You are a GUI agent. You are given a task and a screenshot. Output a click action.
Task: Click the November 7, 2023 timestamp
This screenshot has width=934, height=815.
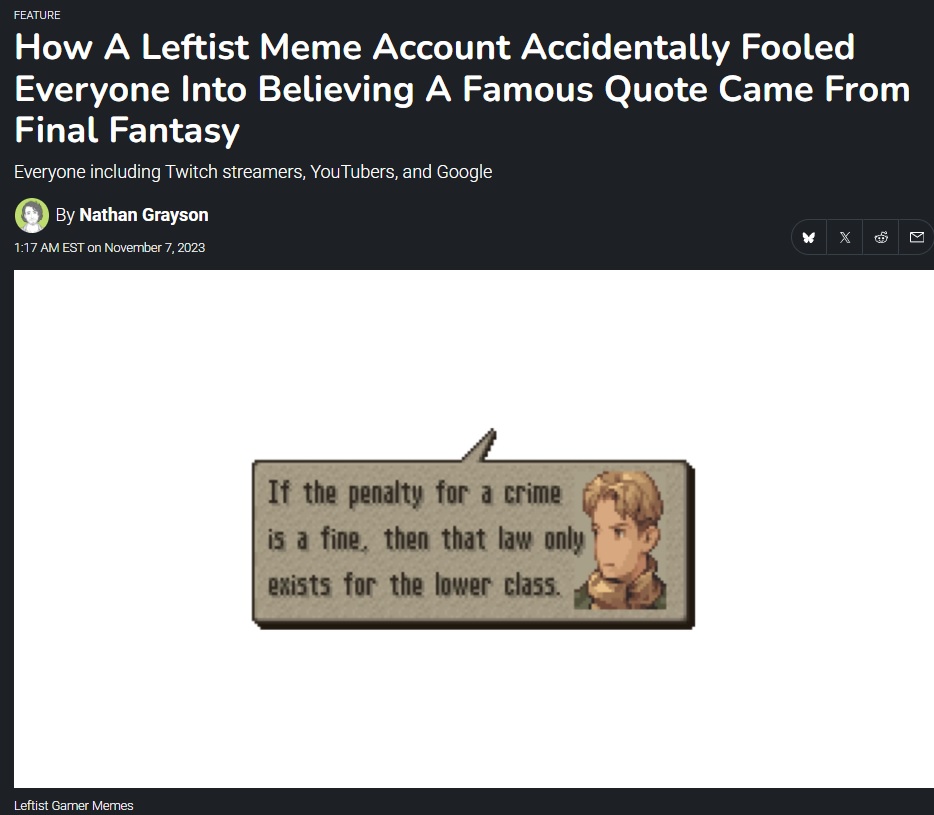point(154,247)
